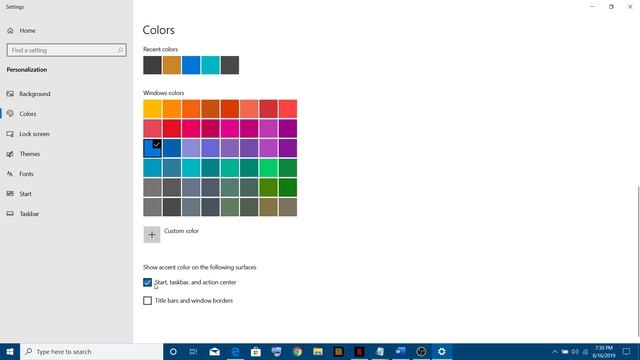The height and width of the screenshot is (360, 640).
Task: Restore down the Settings window
Action: click(611, 7)
